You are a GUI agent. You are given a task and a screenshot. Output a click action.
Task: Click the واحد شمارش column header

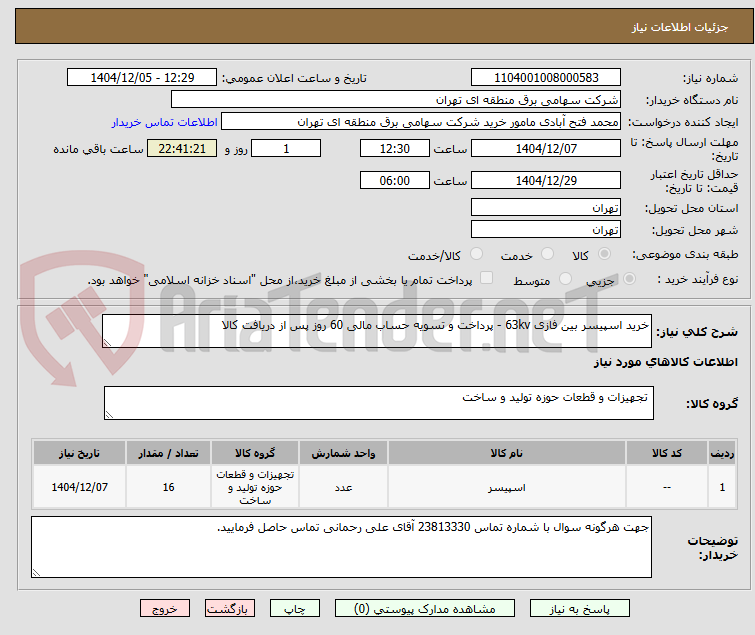(343, 453)
